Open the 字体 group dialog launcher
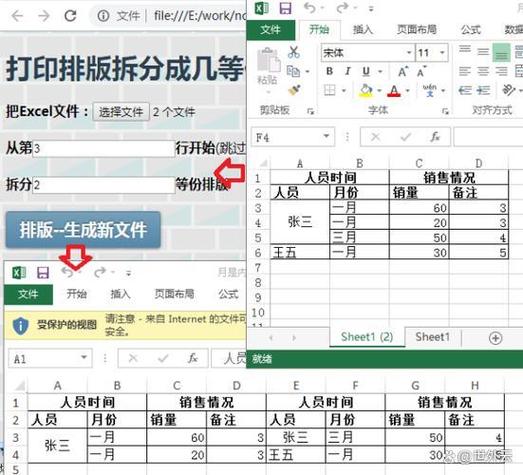This screenshot has width=523, height=475. 445,111
